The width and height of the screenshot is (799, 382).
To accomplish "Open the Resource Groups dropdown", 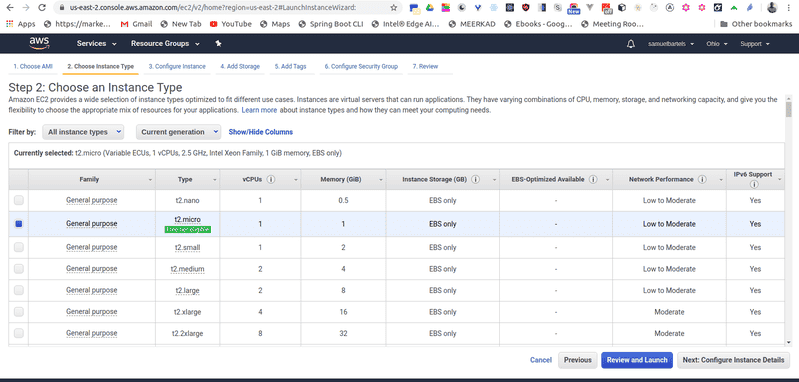I will click(x=164, y=44).
